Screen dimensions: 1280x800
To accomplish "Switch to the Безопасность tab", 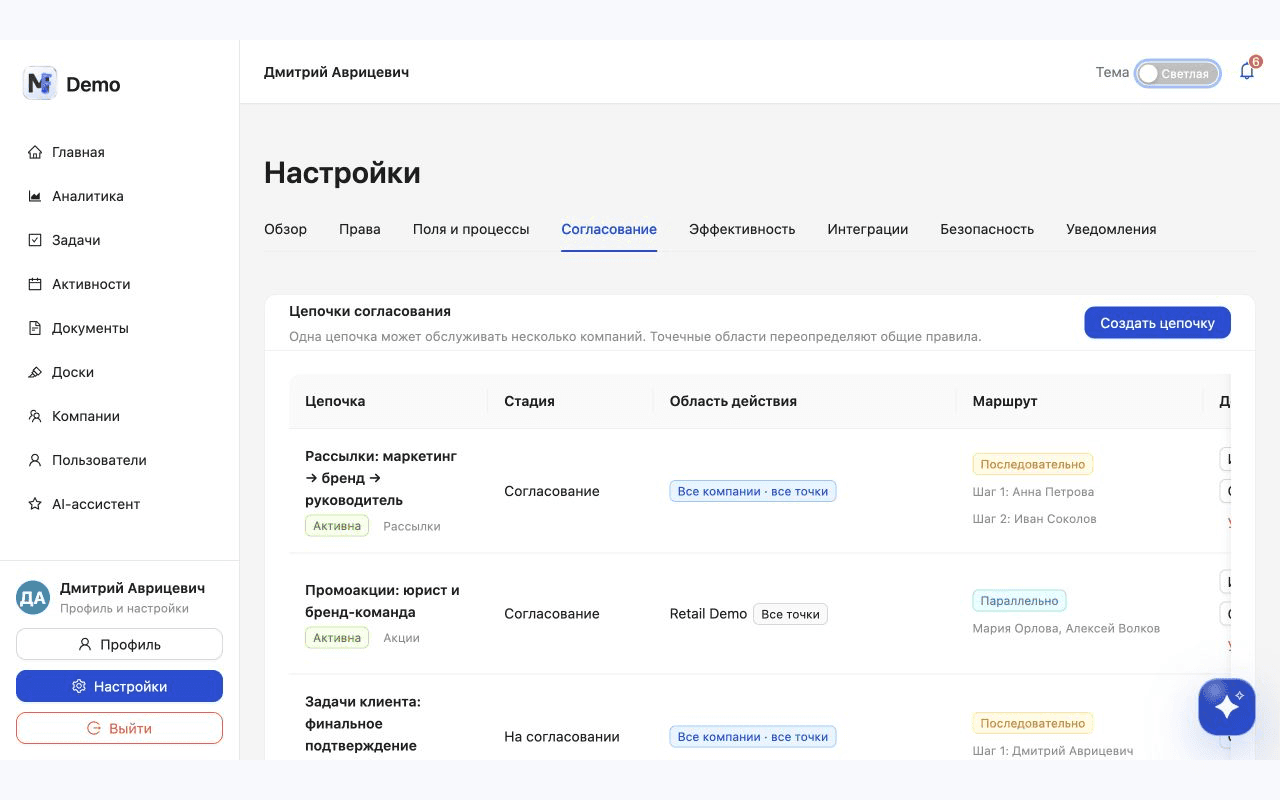I will point(987,229).
